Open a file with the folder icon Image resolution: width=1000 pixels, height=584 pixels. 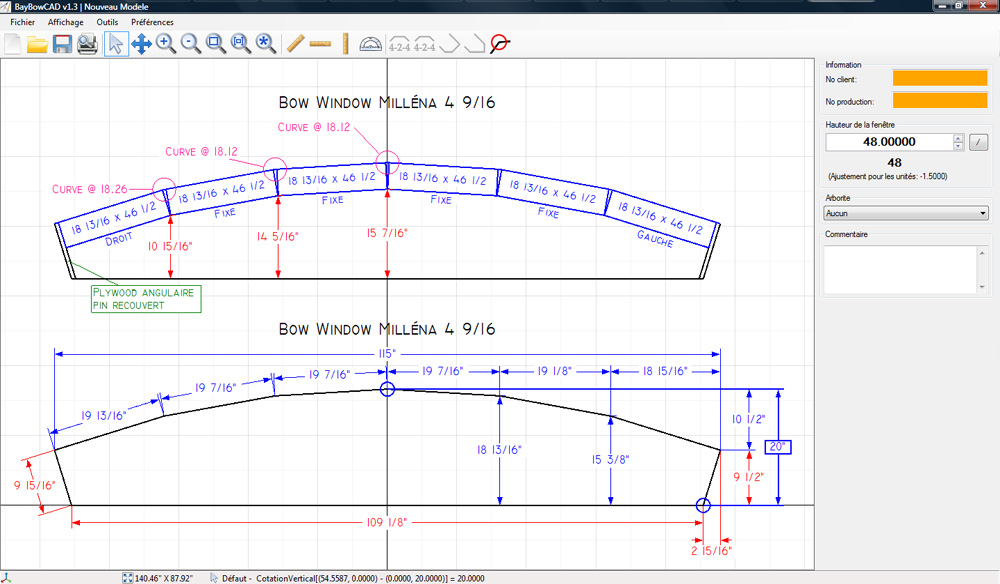click(37, 43)
